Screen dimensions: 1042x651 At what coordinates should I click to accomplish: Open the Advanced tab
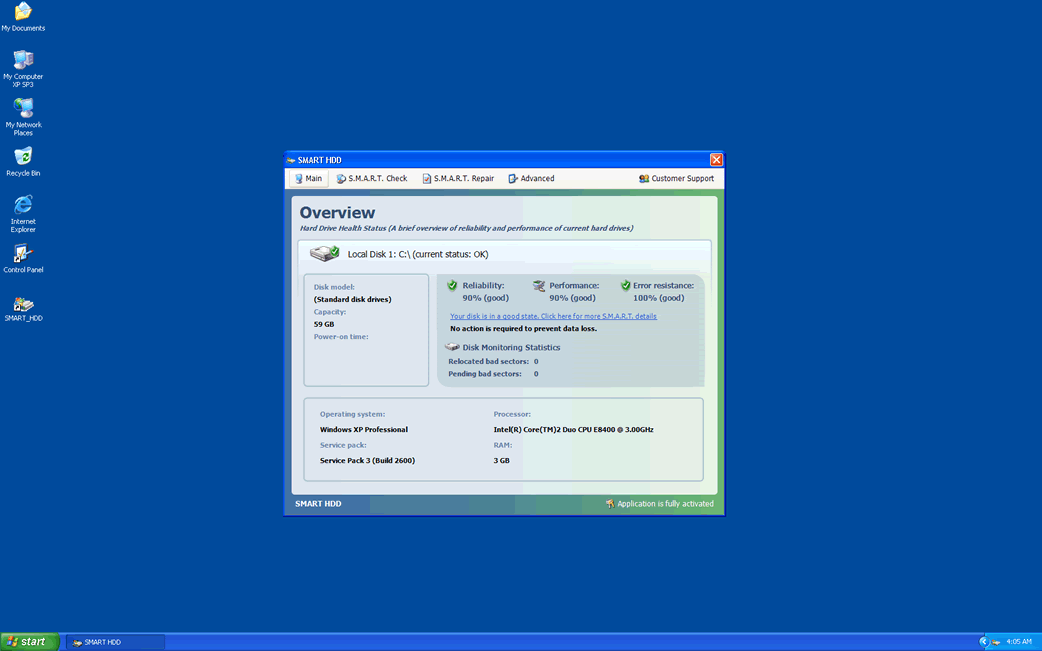[531, 179]
